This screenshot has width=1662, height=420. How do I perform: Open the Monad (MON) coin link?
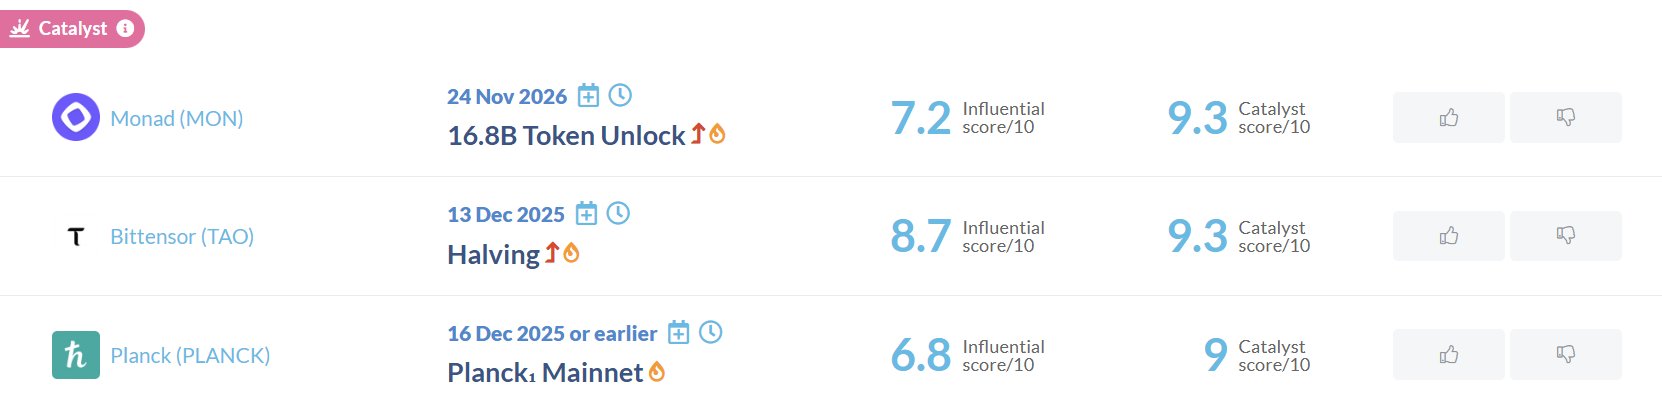tap(177, 119)
